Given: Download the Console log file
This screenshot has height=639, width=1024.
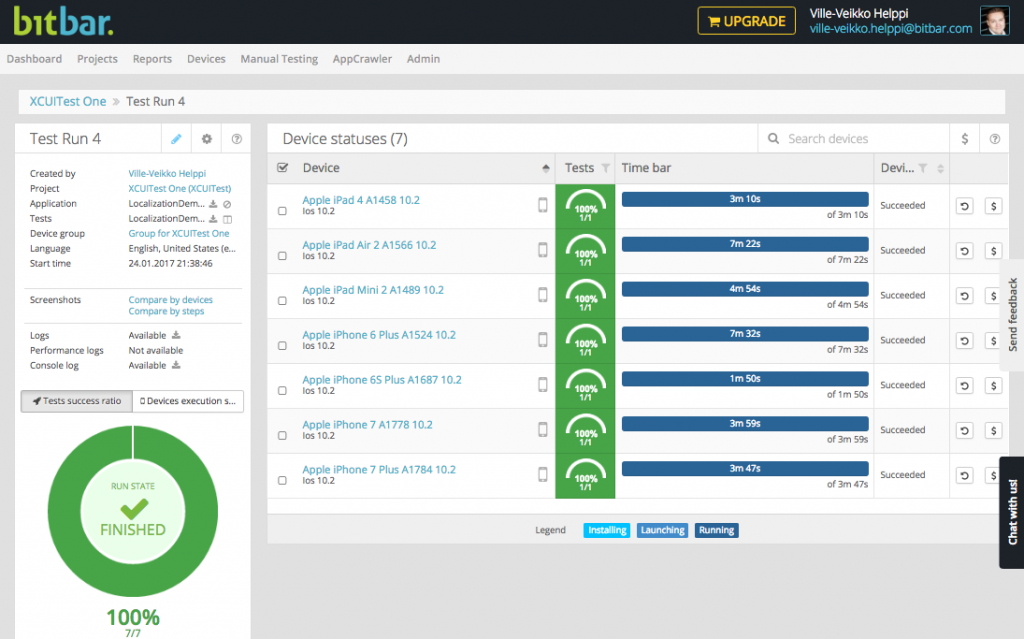Looking at the screenshot, I should (176, 365).
